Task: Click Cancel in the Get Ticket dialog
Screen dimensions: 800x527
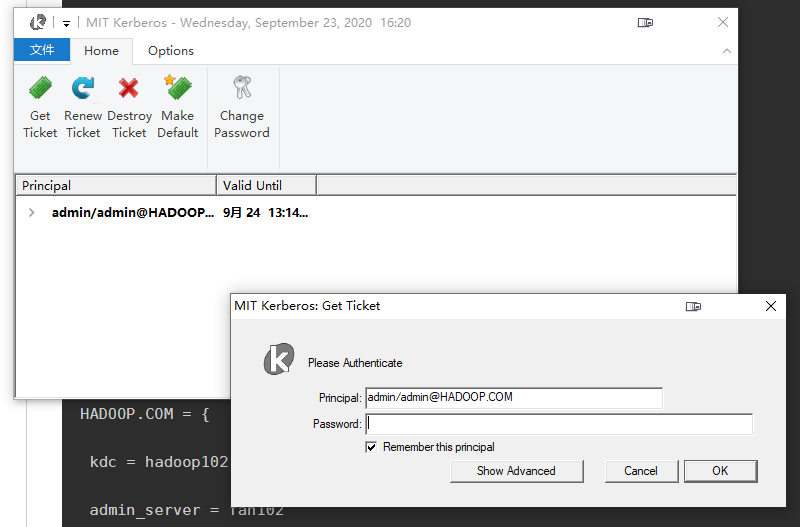Action: point(641,471)
